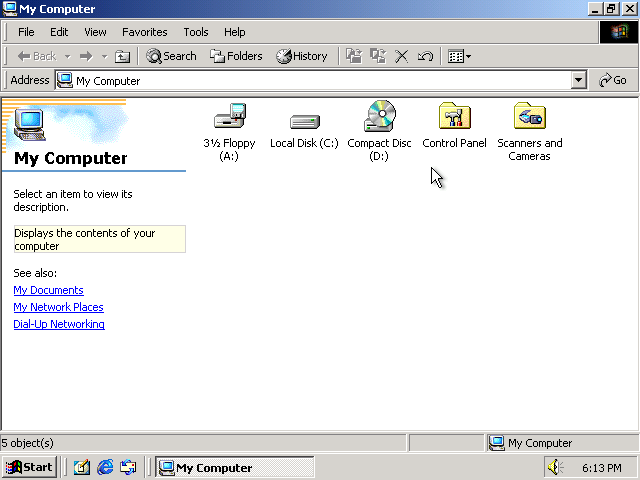Click the My Computer icon in address bar
The image size is (640, 480).
pyautogui.click(x=65, y=80)
